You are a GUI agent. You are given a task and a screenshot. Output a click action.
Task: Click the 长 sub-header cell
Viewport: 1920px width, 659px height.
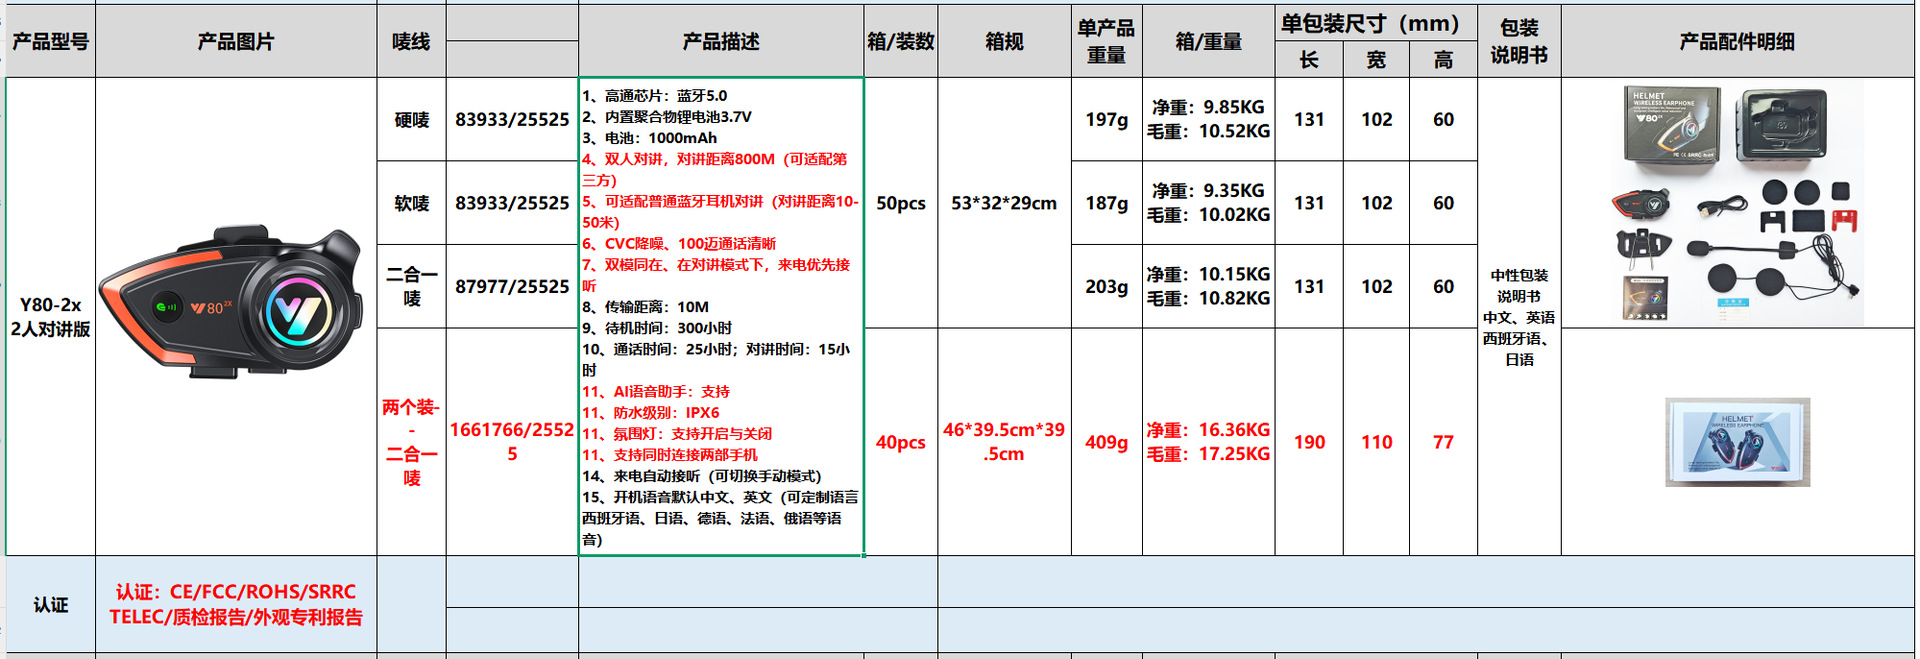pos(1309,60)
